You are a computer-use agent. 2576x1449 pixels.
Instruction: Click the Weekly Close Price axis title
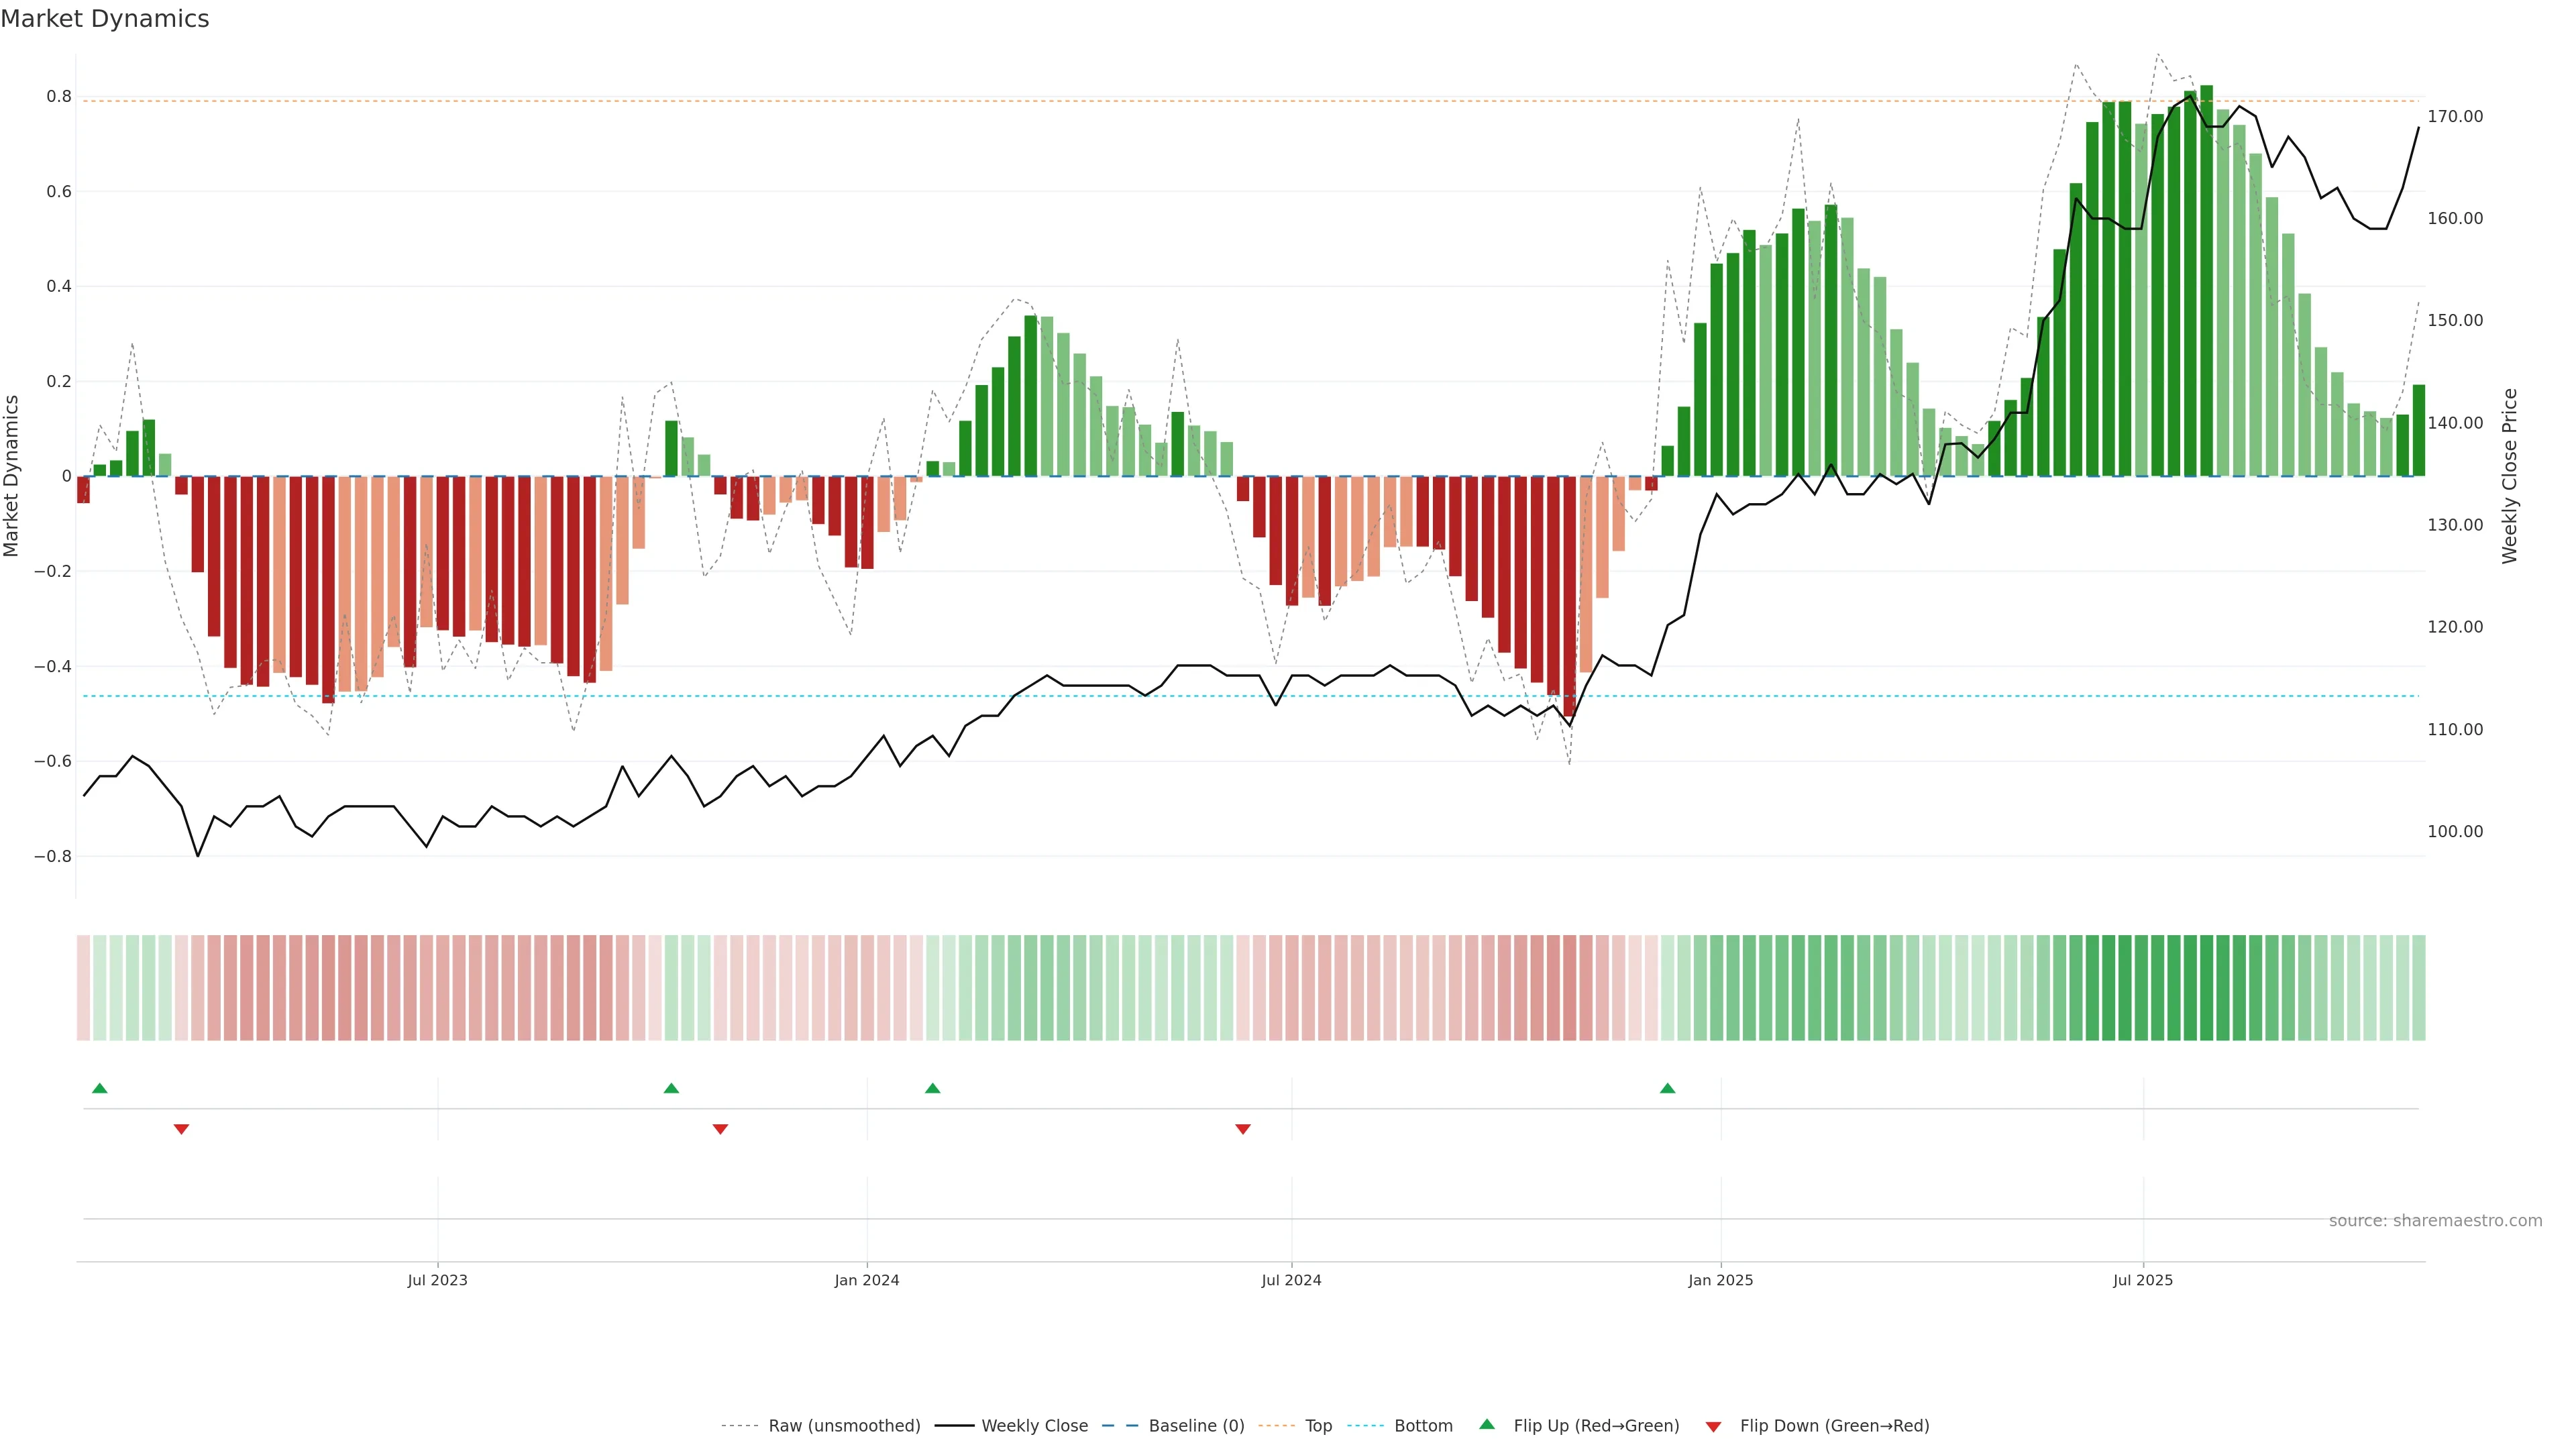pos(2509,476)
